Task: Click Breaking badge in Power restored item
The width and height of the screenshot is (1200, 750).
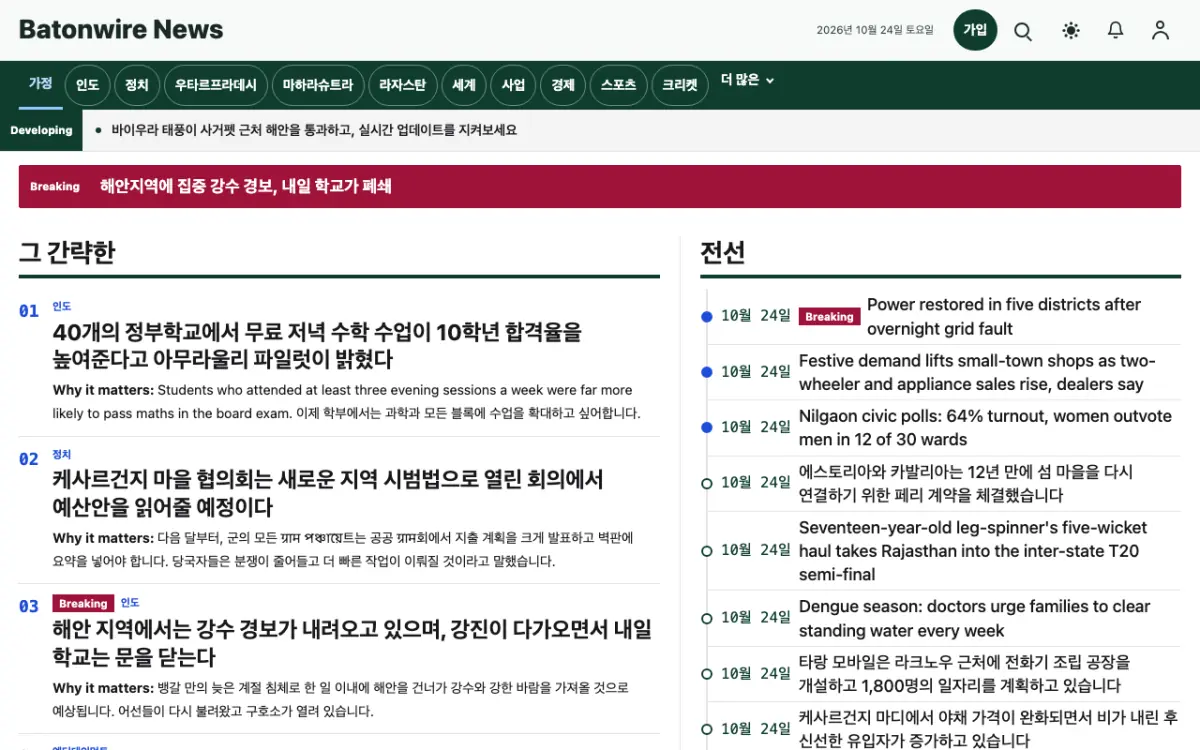Action: [829, 317]
